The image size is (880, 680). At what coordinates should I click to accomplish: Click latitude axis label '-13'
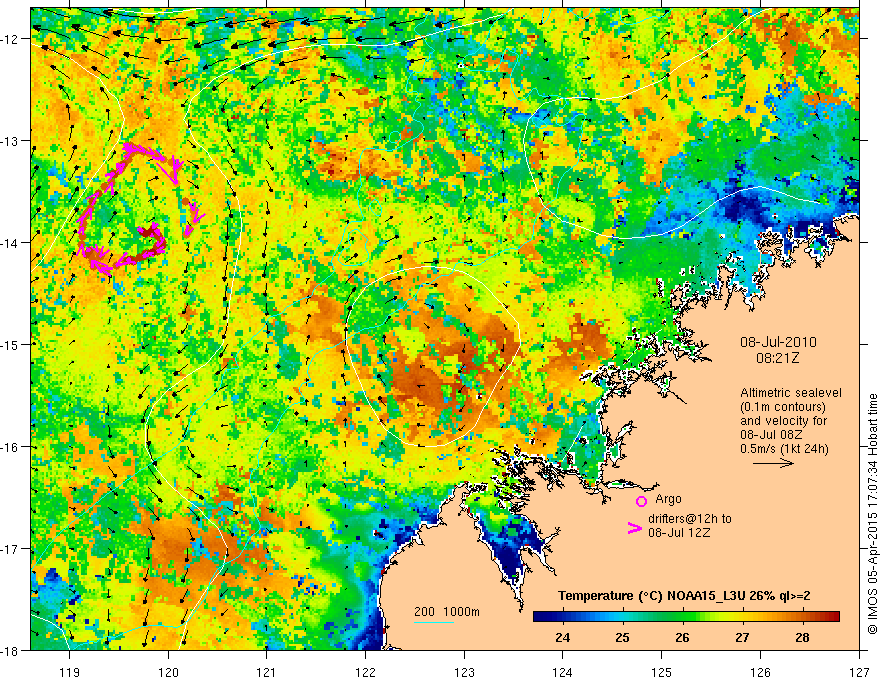click(x=10, y=141)
